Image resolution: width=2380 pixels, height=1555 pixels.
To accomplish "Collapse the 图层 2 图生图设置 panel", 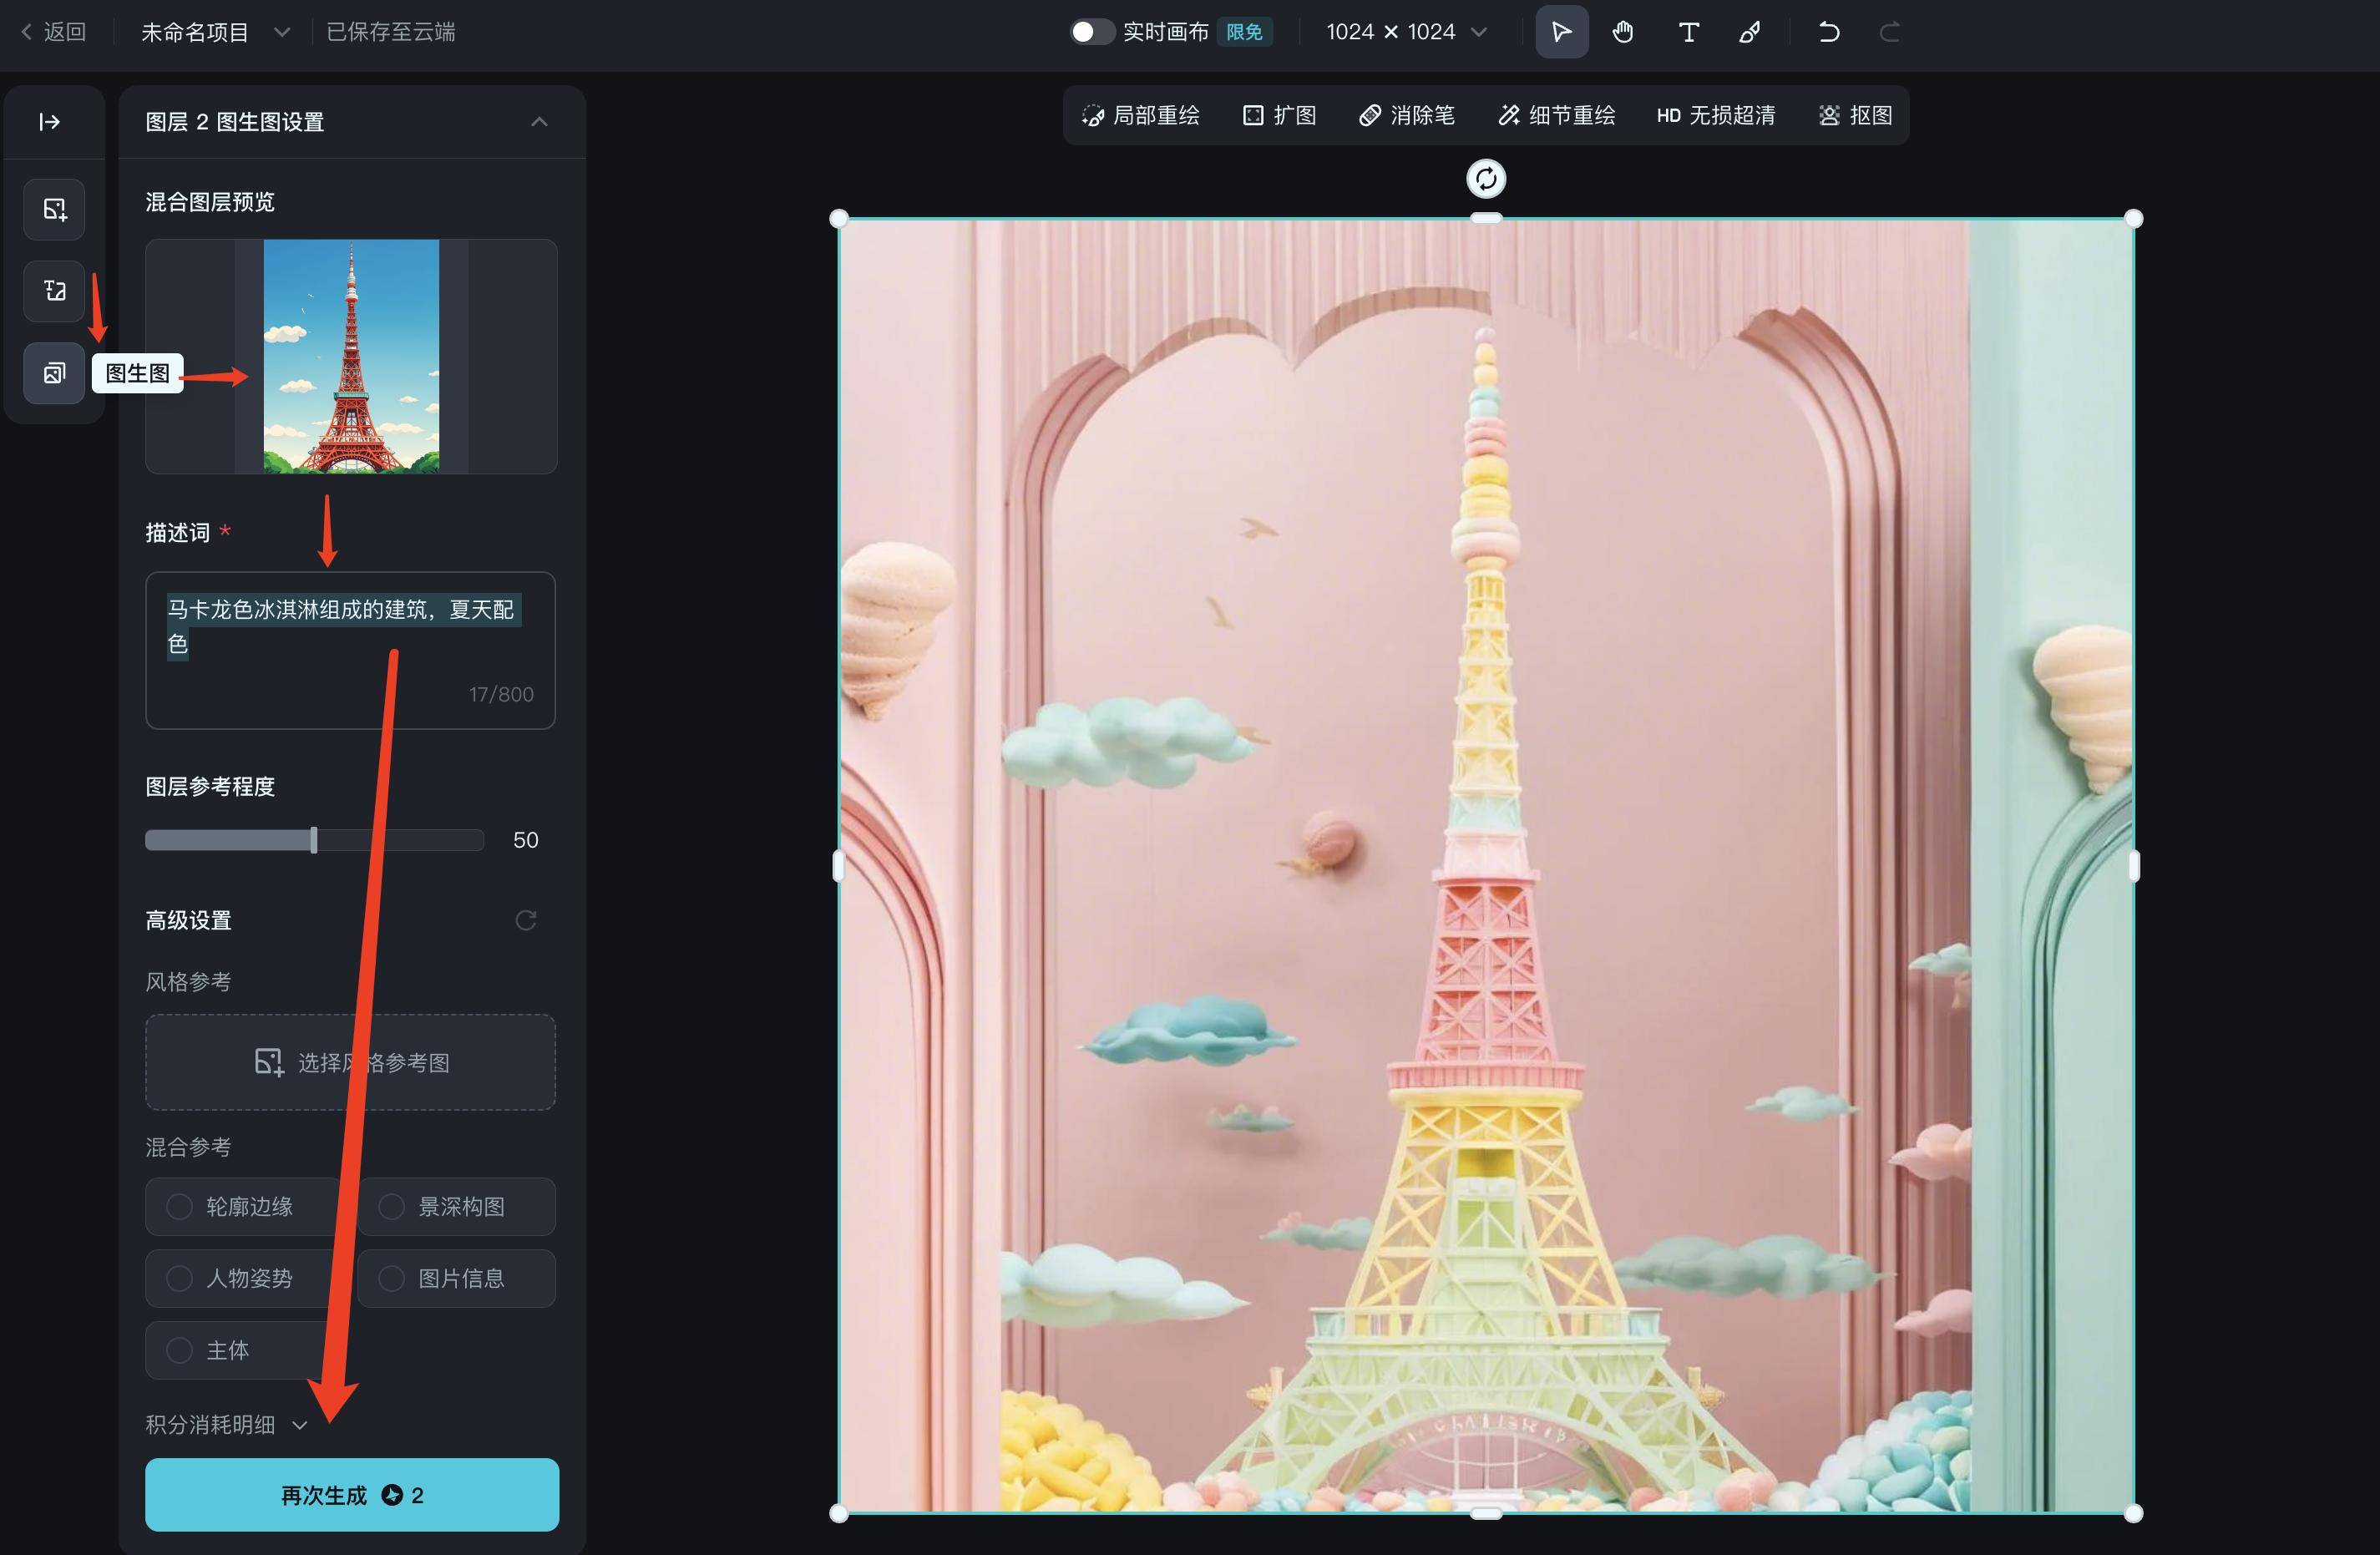I will (x=540, y=122).
